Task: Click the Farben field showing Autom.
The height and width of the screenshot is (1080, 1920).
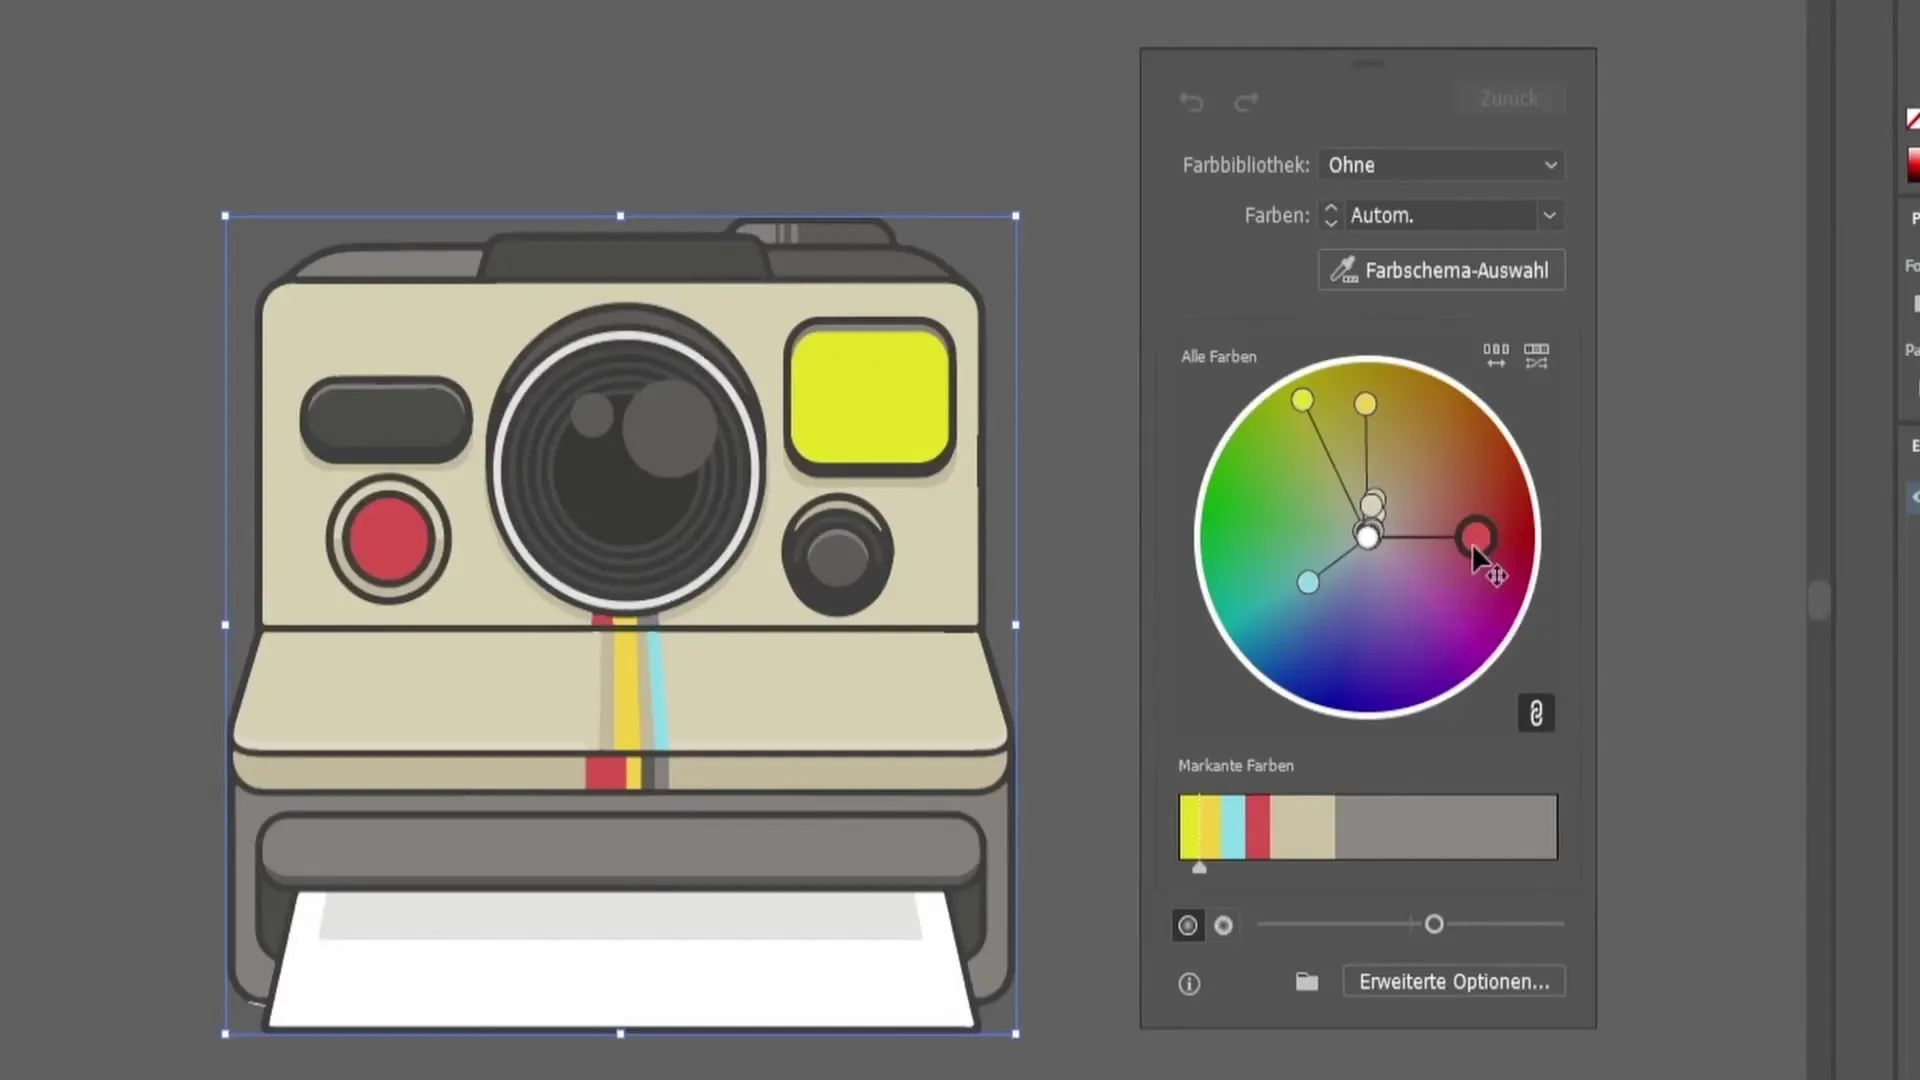Action: click(1439, 215)
